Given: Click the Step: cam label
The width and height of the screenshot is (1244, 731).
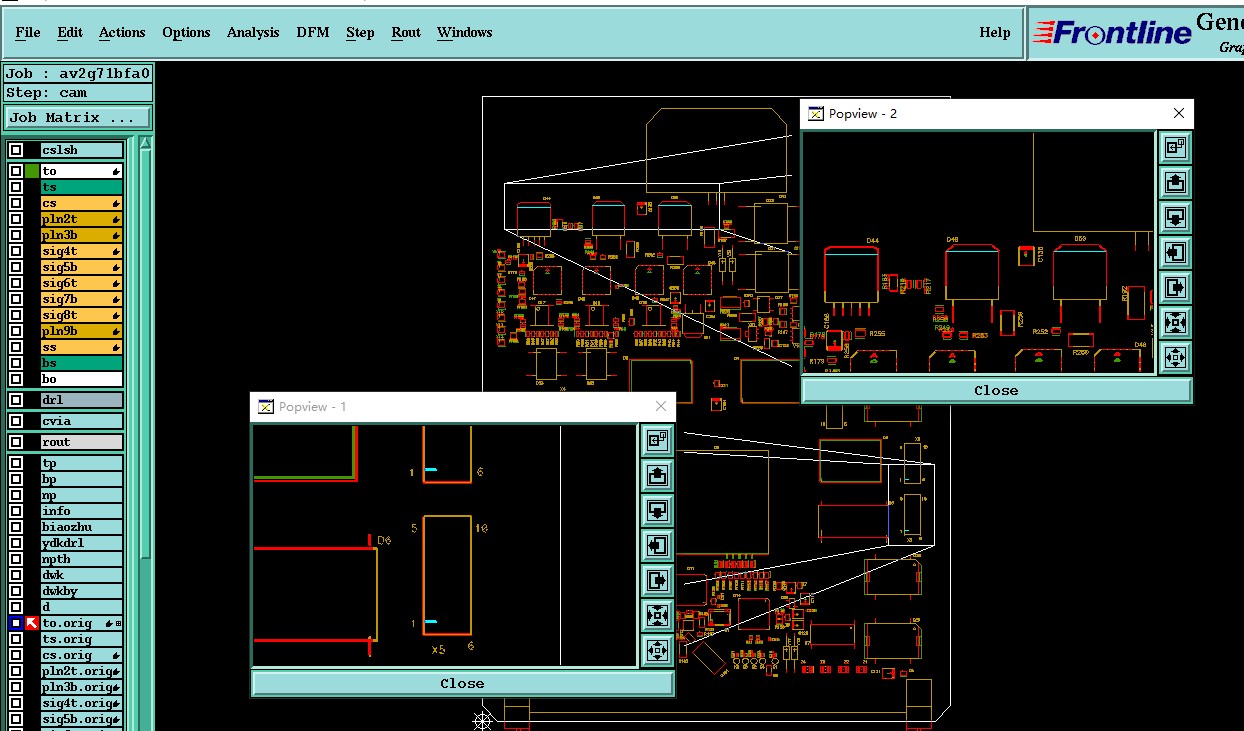Looking at the screenshot, I should coord(78,93).
